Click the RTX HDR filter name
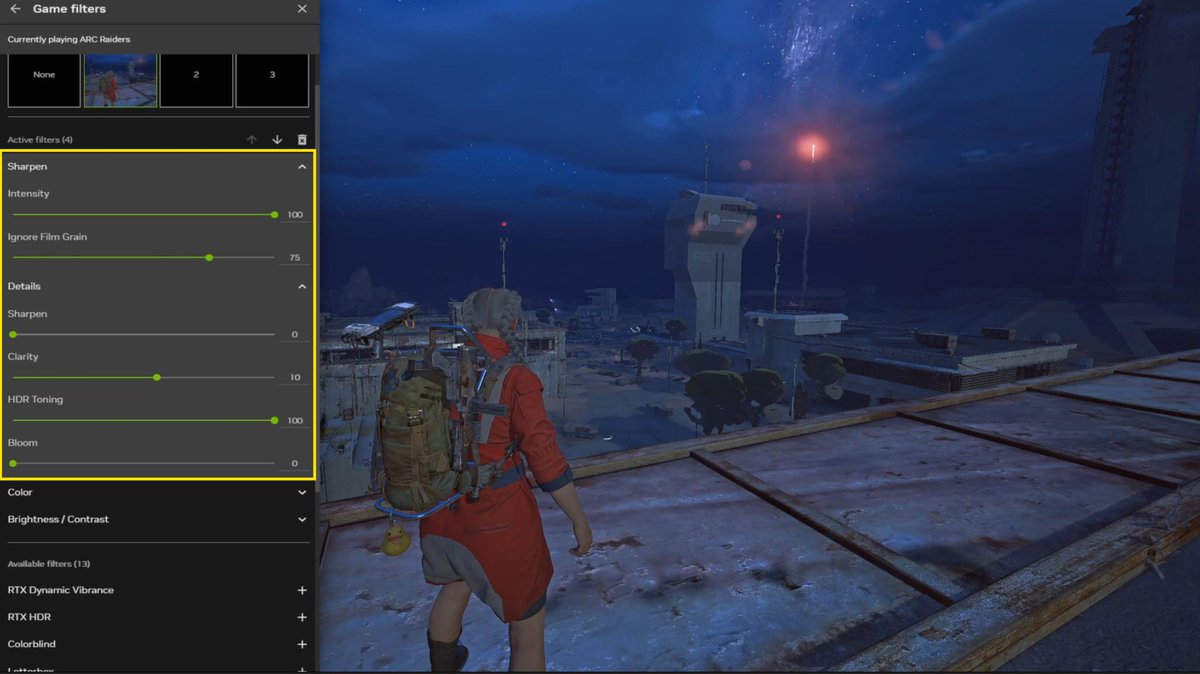The height and width of the screenshot is (674, 1200). 29,617
